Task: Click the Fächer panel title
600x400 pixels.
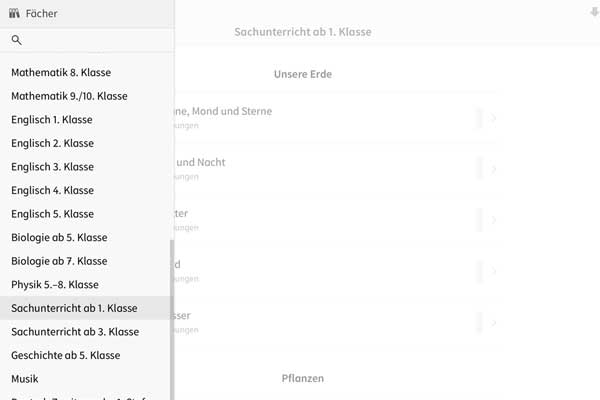Action: pyautogui.click(x=41, y=14)
